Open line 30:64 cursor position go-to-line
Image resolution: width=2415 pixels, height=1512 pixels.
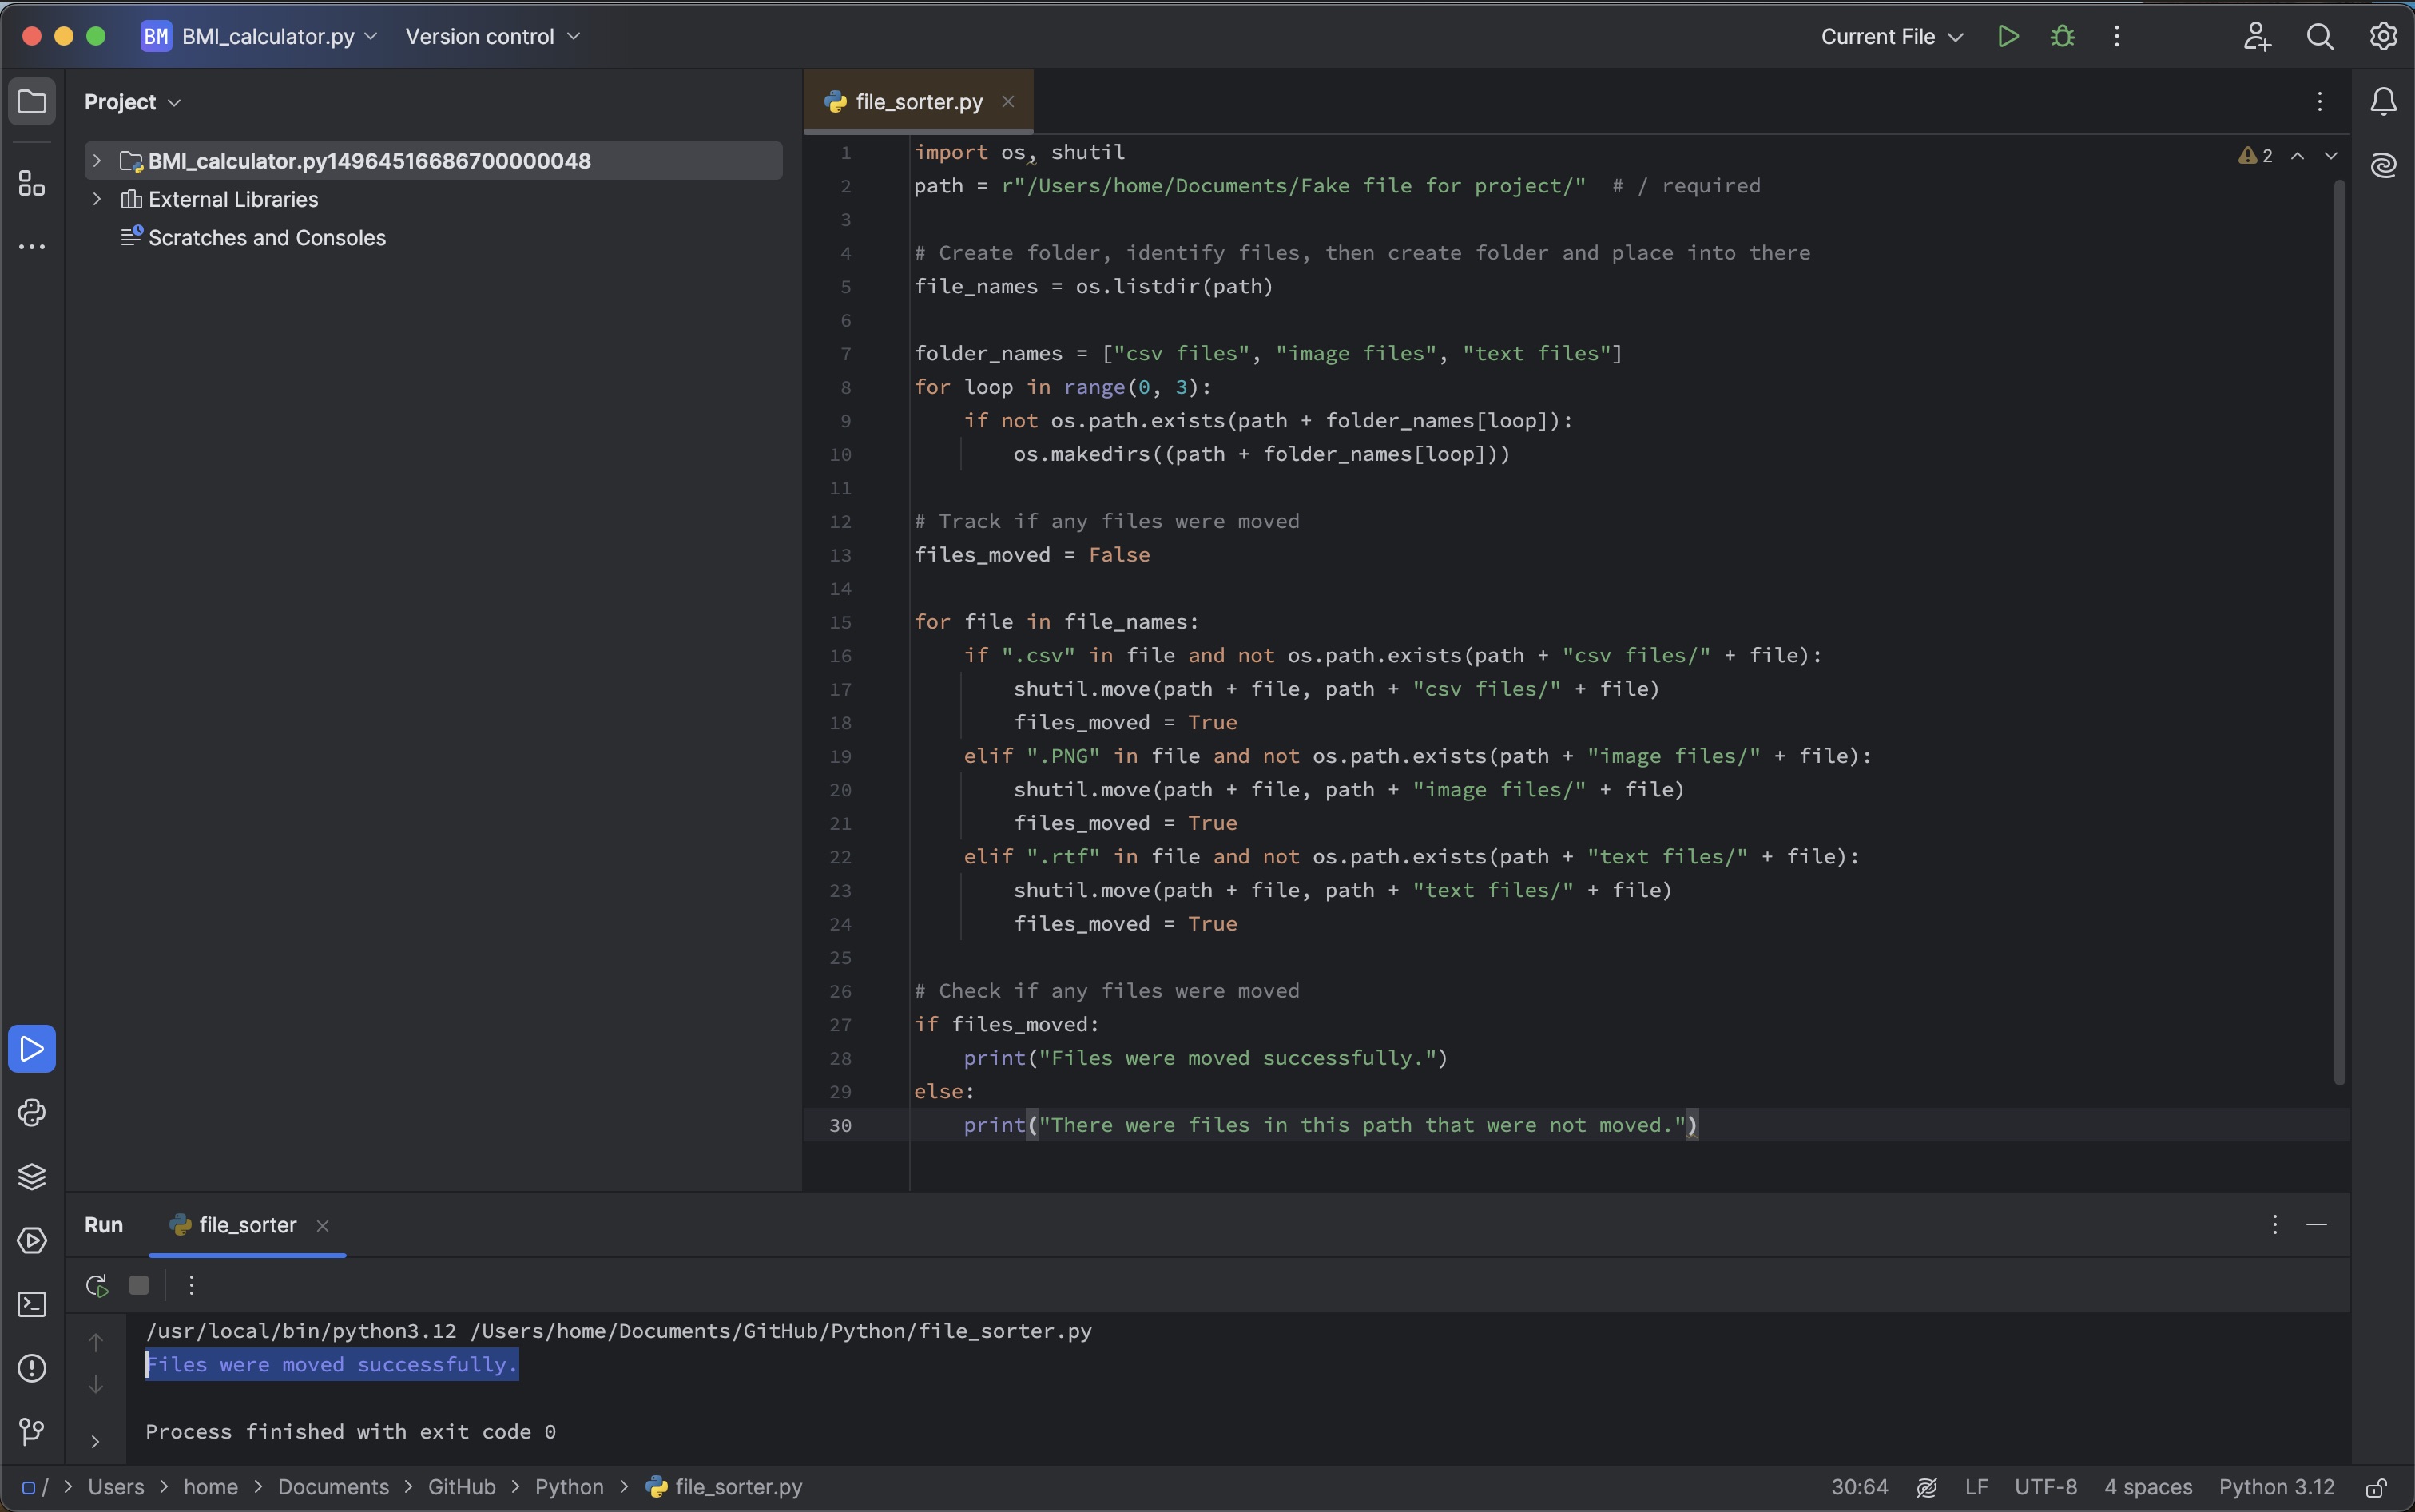point(1859,1488)
